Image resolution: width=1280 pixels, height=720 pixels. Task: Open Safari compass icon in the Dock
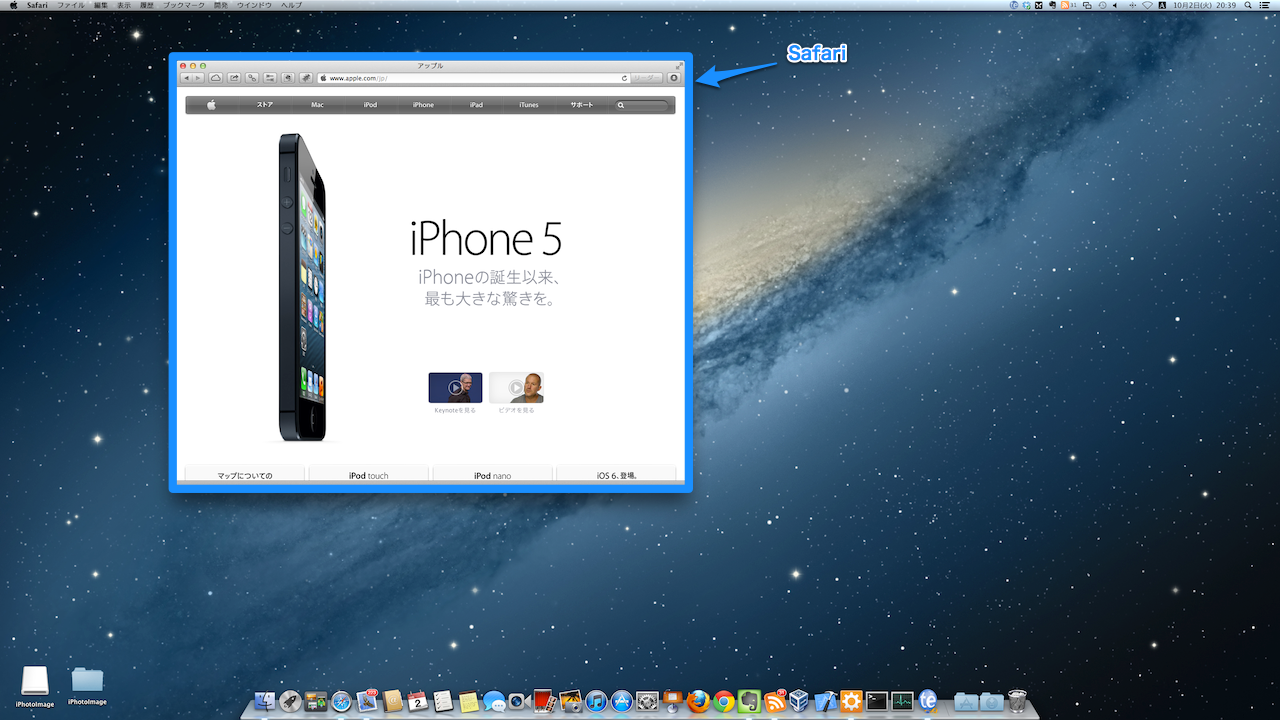(341, 701)
